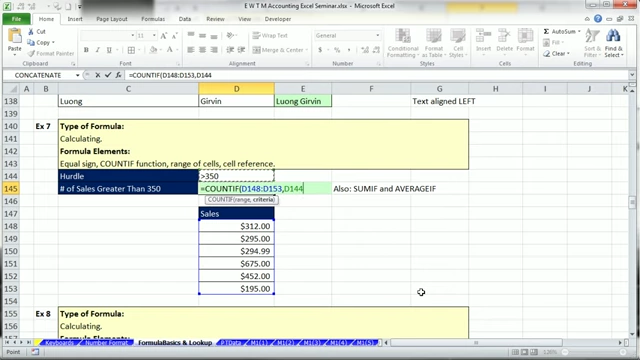Increase font size with the large A icon

(164, 36)
